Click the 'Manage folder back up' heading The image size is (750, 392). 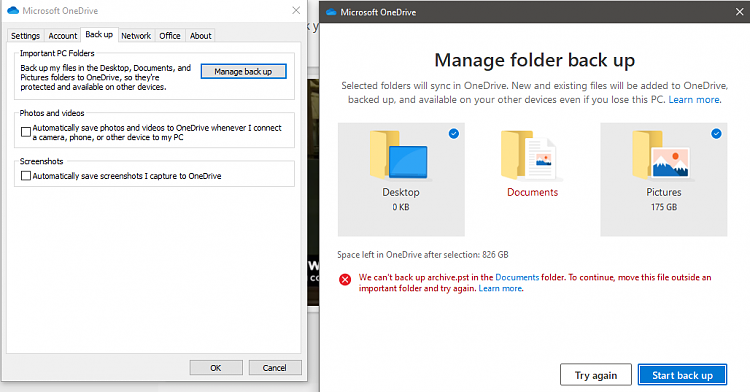(534, 60)
